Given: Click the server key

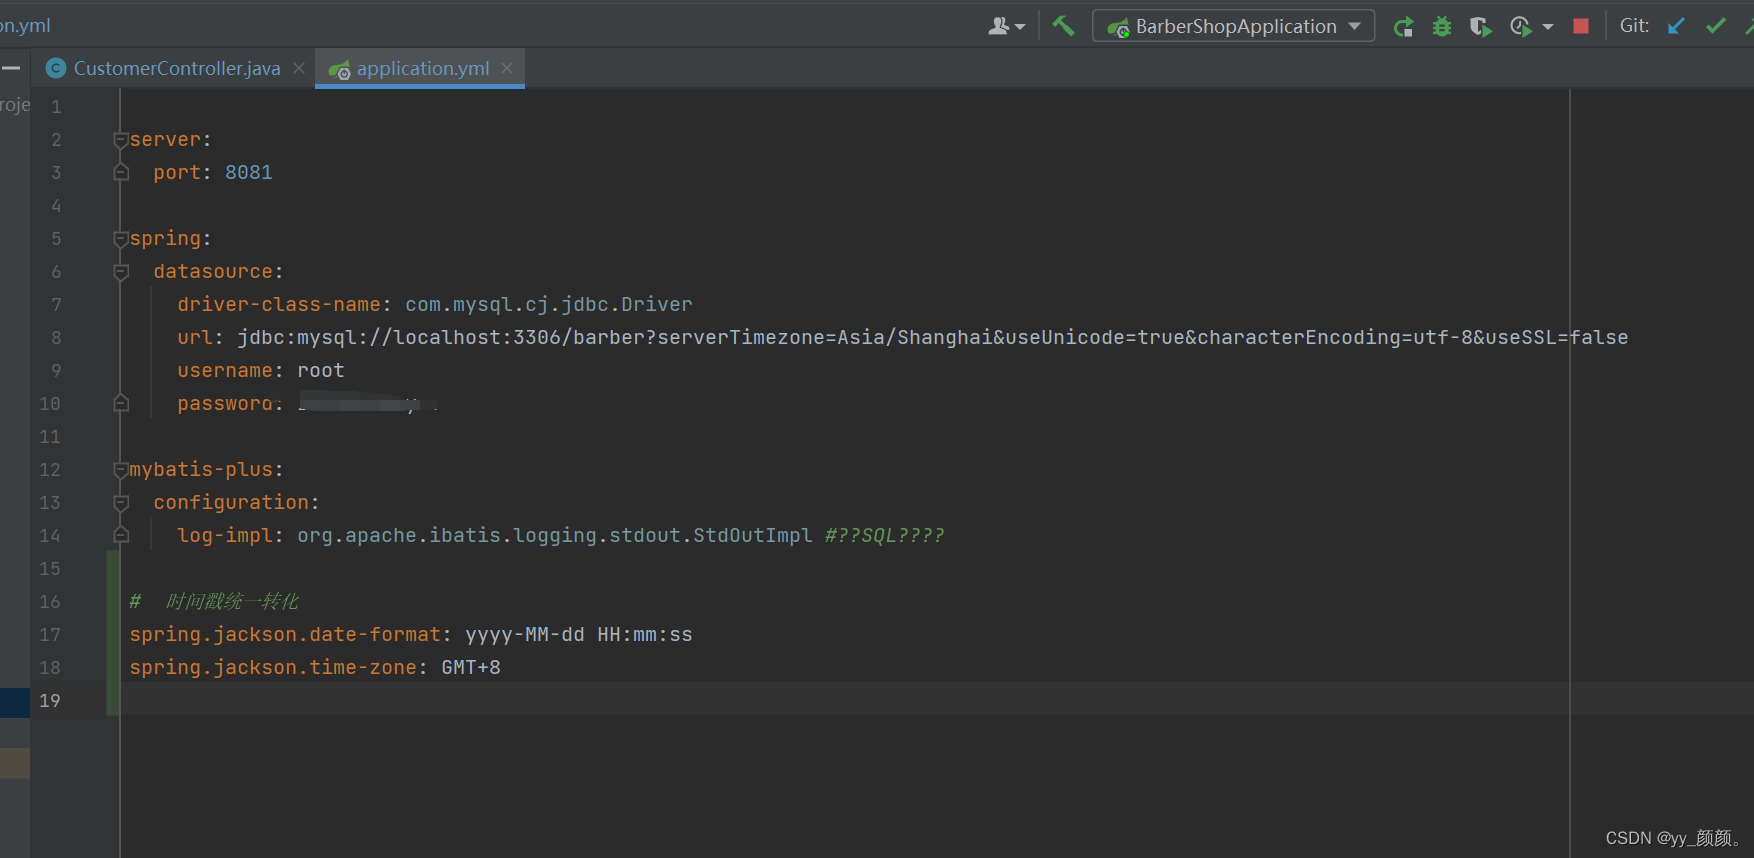Looking at the screenshot, I should click(165, 139).
